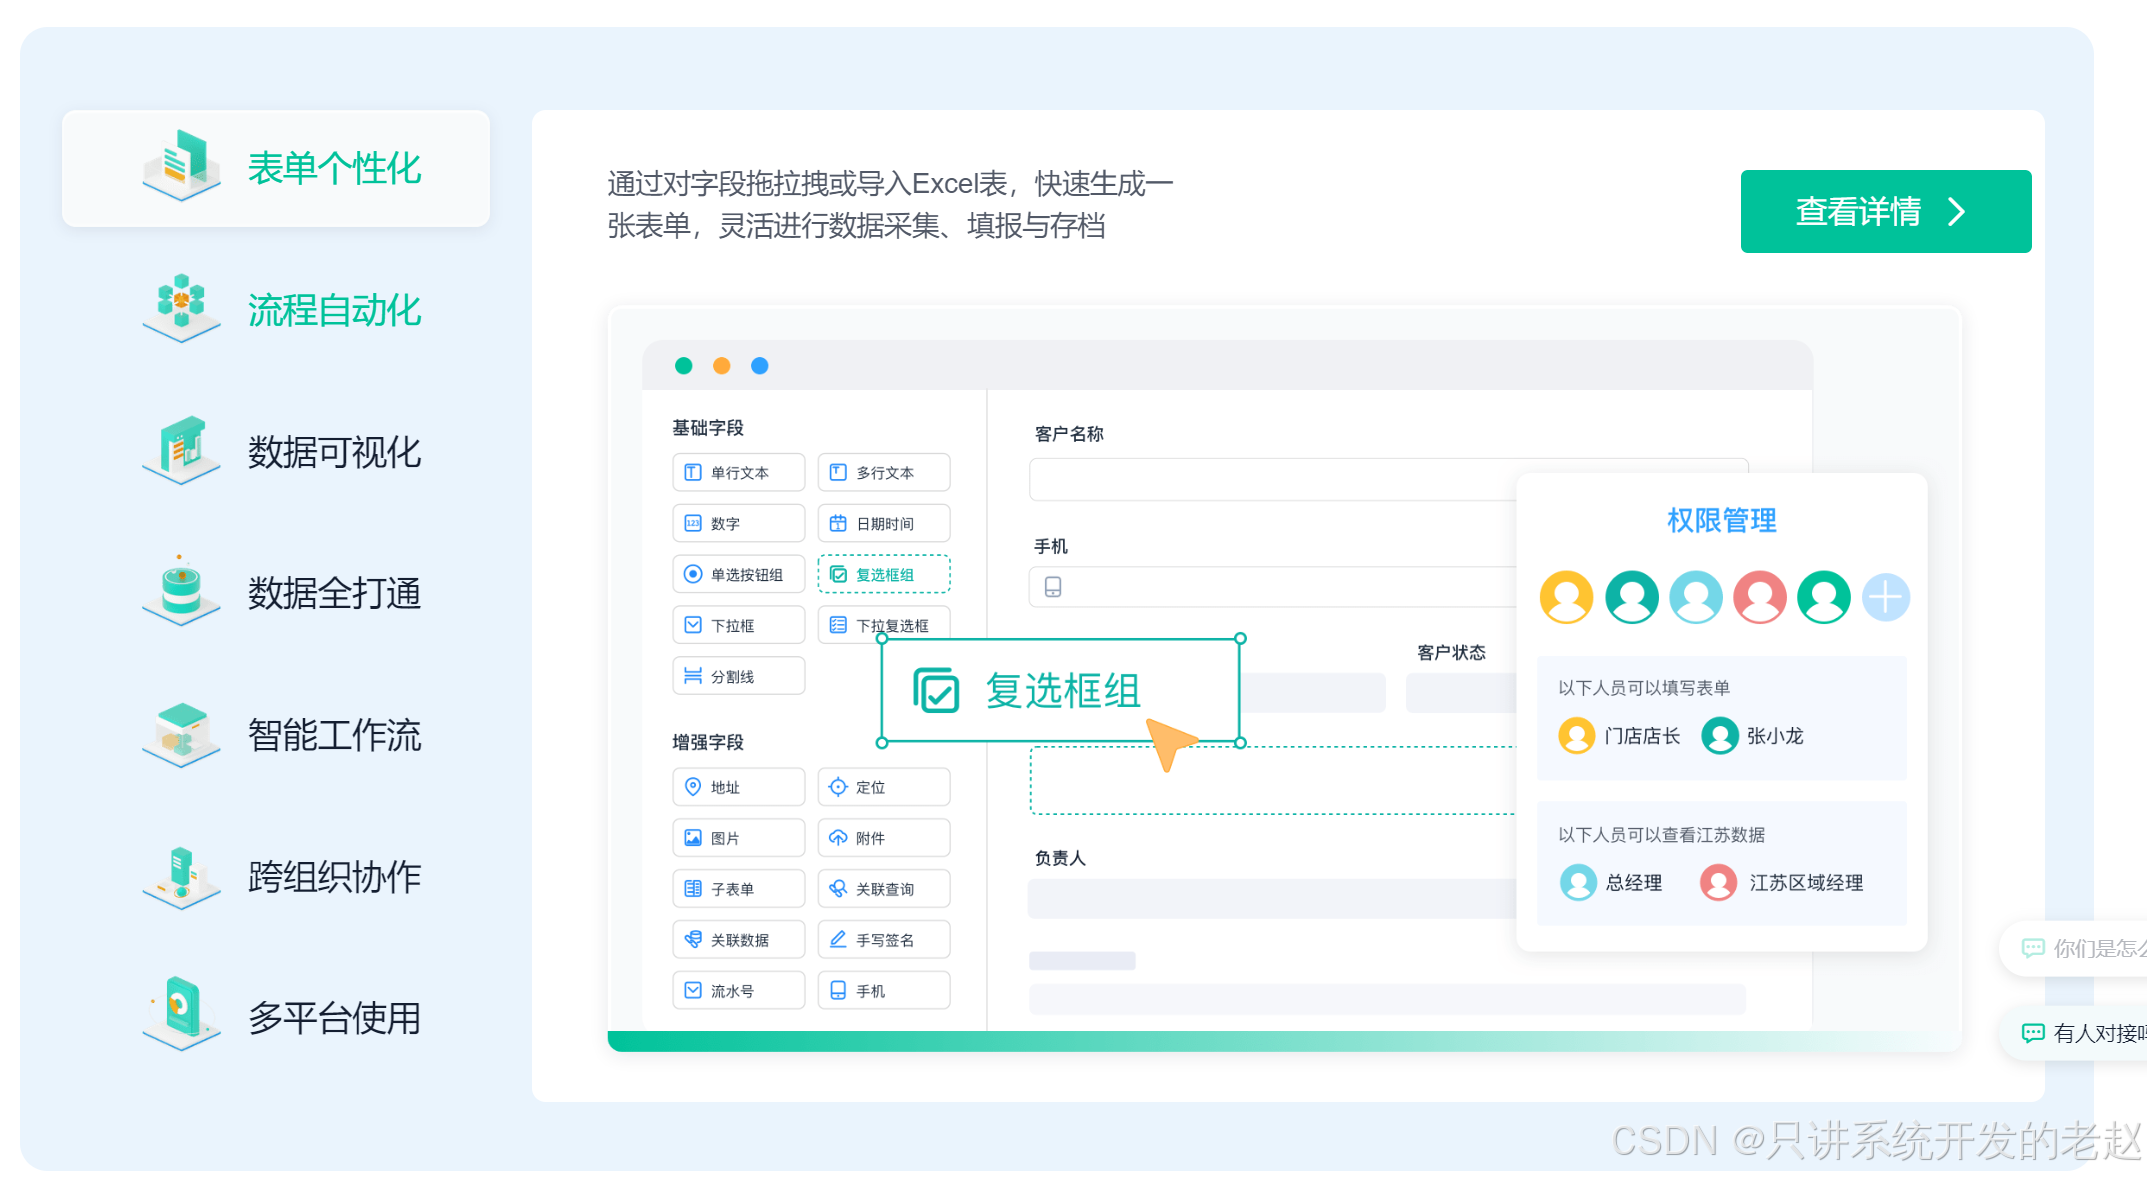Click the 跨组织协作 building icon

[181, 876]
